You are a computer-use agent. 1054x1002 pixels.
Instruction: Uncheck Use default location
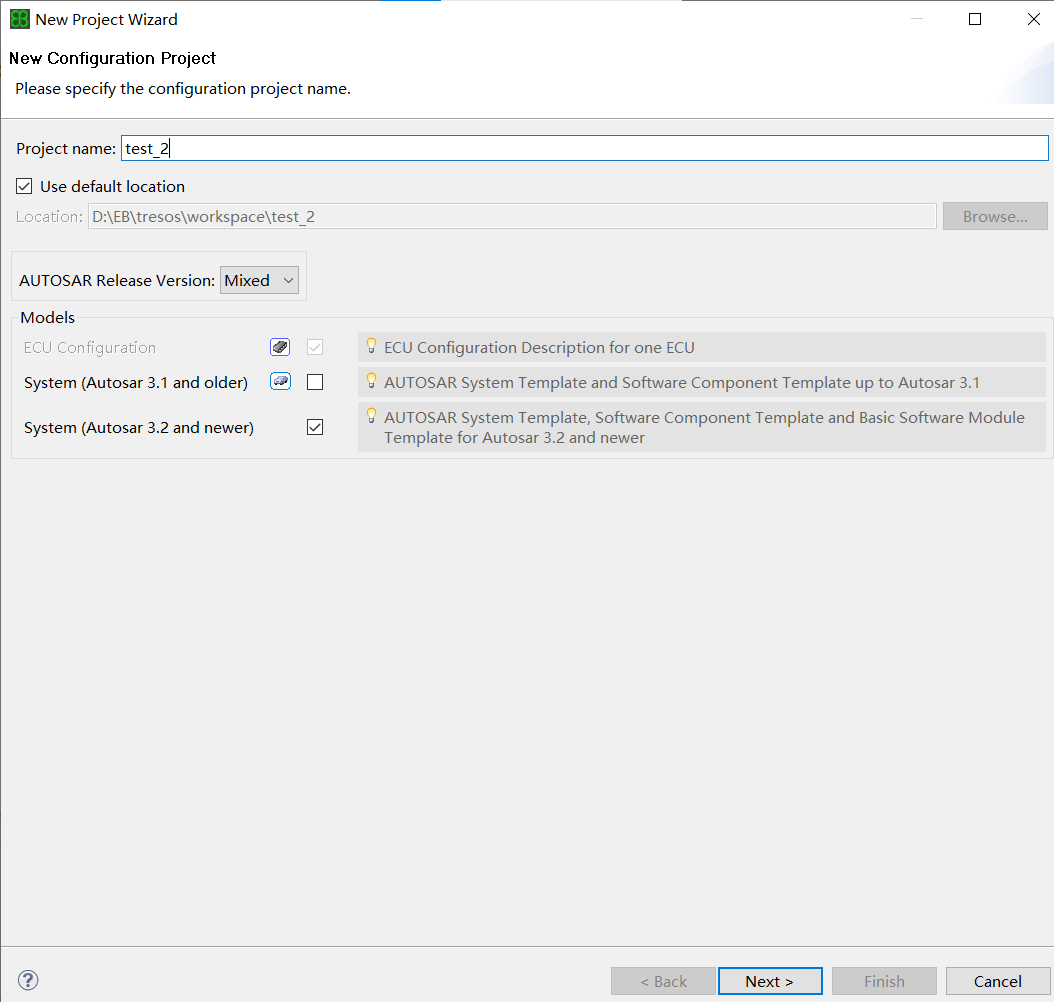pyautogui.click(x=25, y=186)
